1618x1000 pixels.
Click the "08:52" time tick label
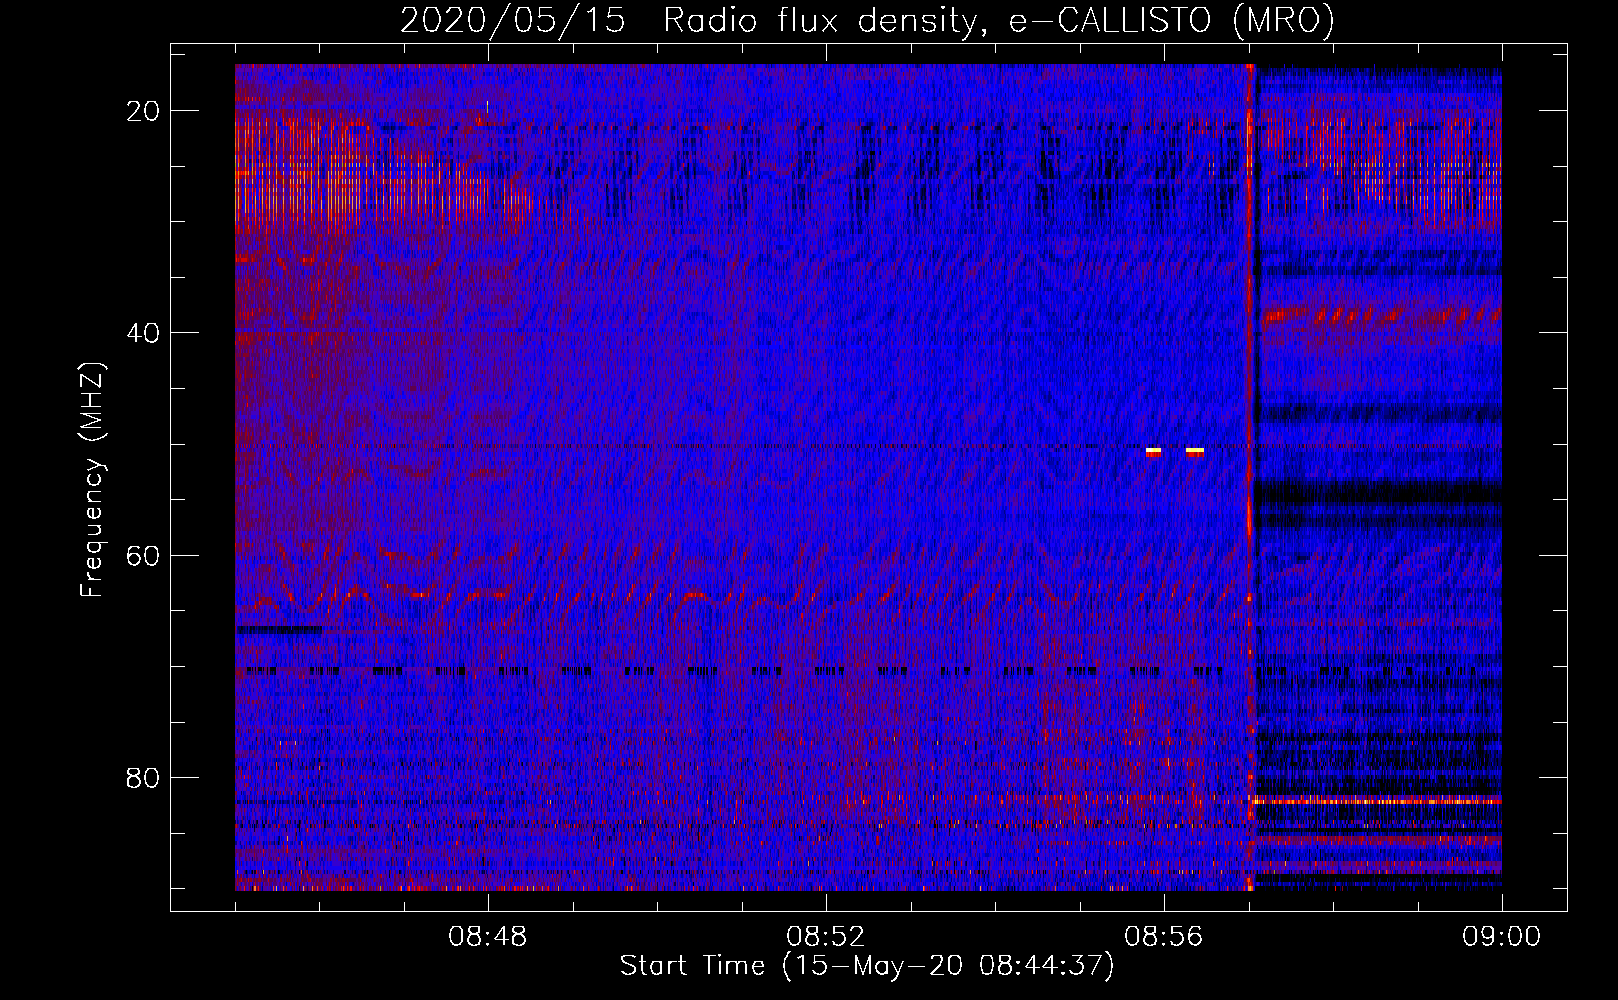(826, 936)
